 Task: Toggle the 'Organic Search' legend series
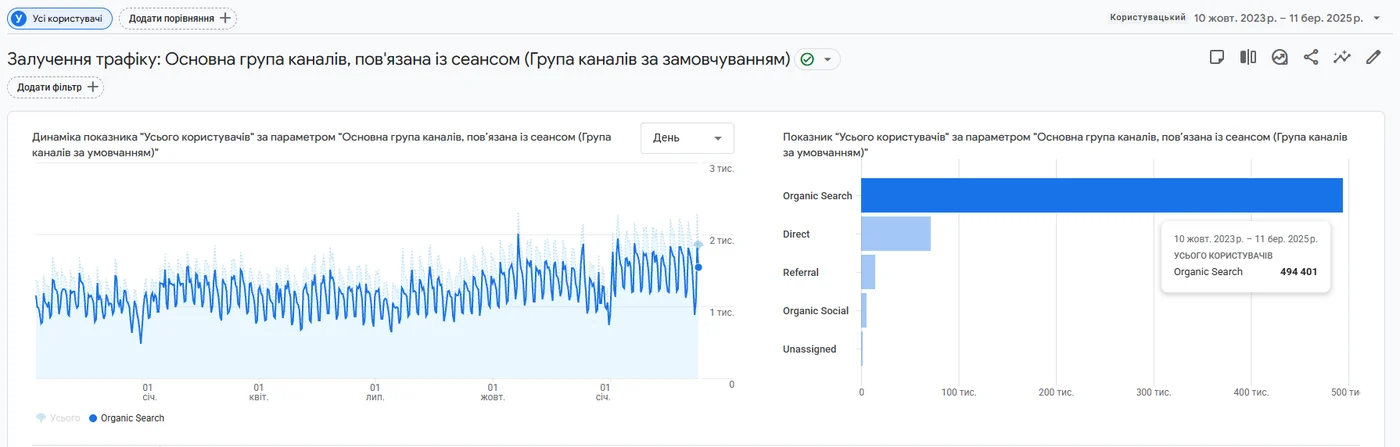point(126,418)
